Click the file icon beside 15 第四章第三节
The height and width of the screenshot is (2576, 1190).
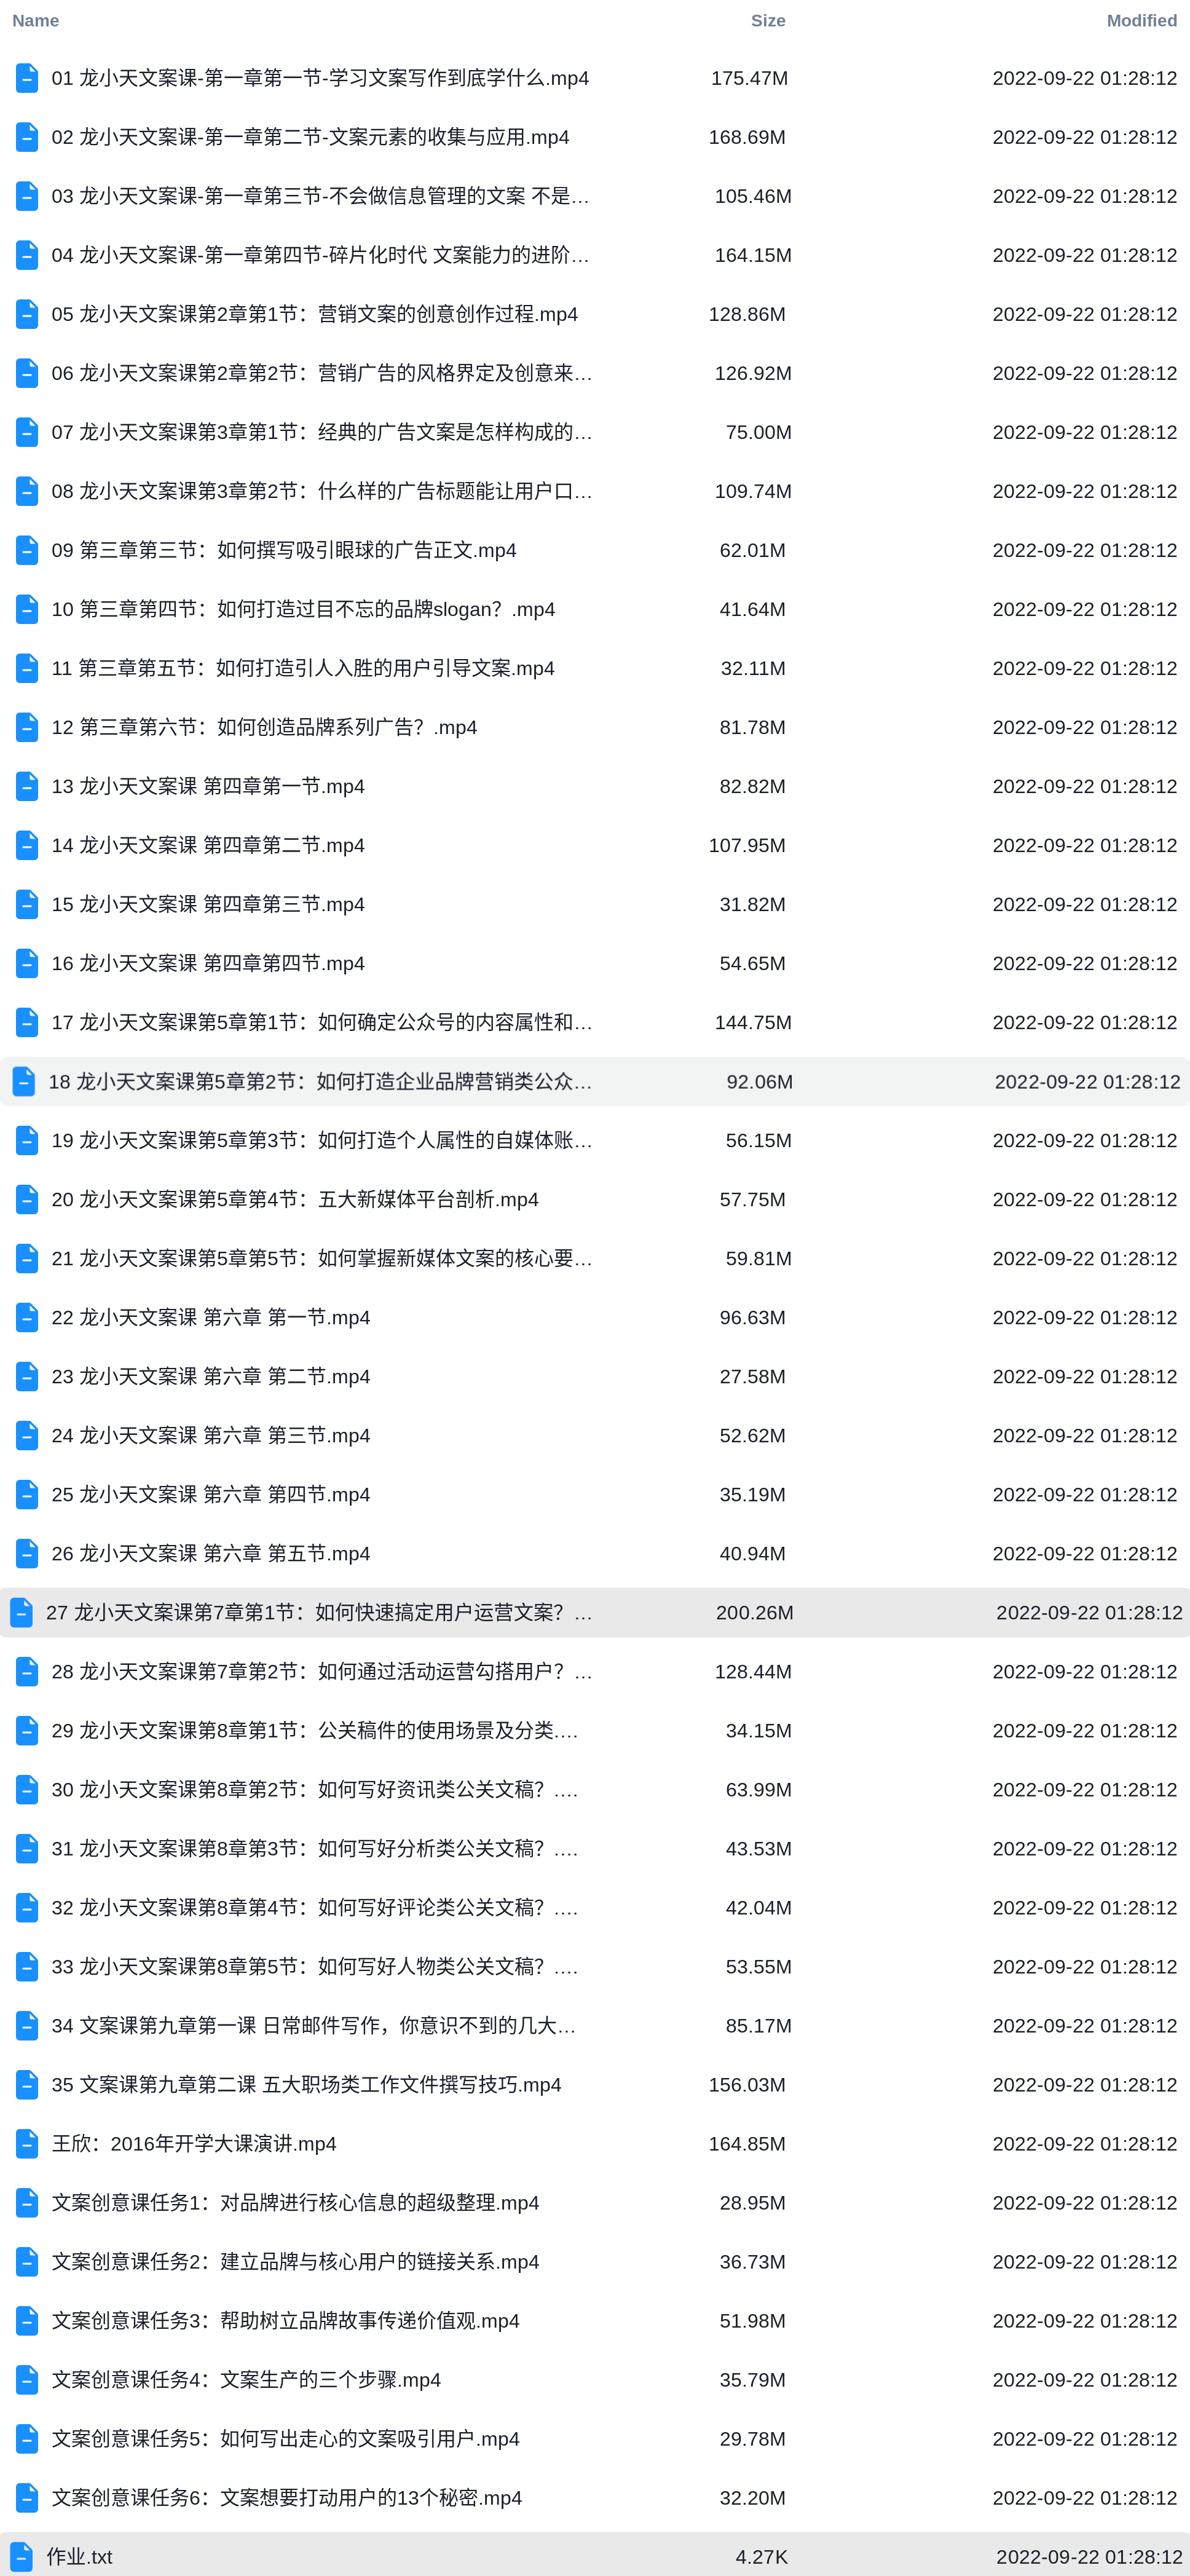pyautogui.click(x=27, y=904)
